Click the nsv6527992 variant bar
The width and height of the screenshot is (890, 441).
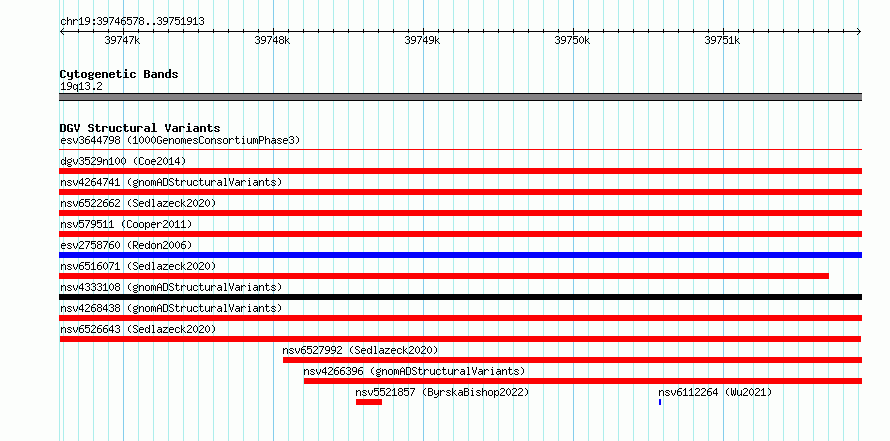[x=572, y=360]
